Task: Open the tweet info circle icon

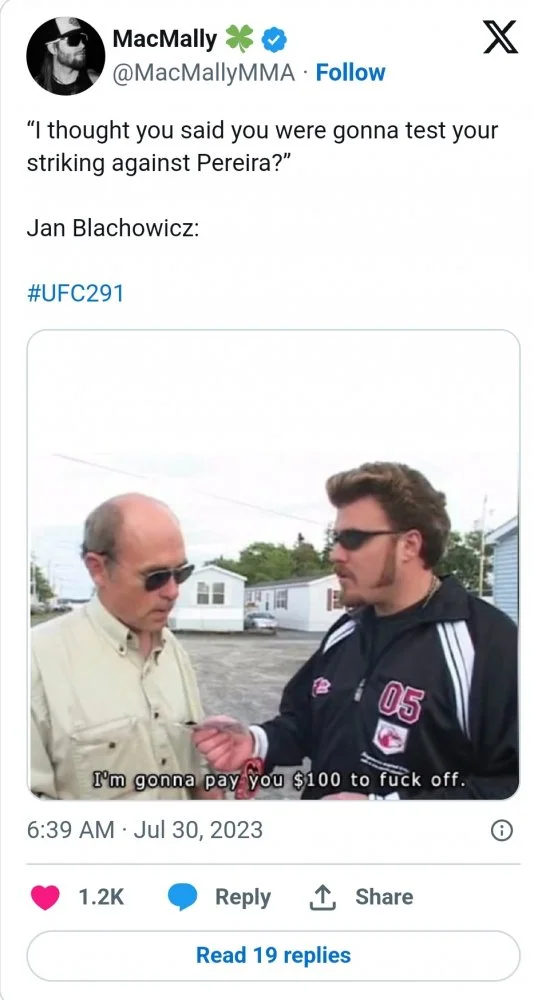Action: (501, 830)
